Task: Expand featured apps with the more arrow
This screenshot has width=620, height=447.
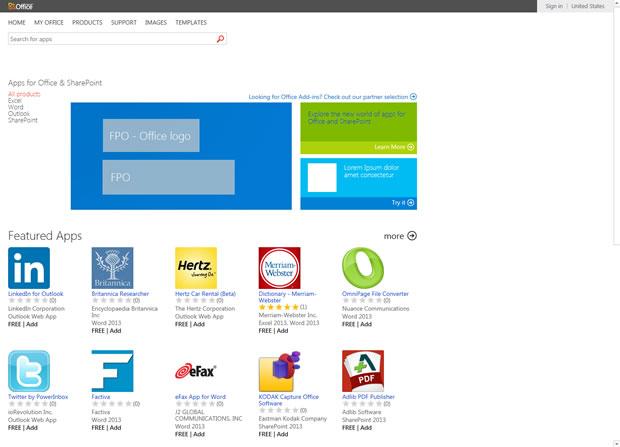Action: click(400, 236)
